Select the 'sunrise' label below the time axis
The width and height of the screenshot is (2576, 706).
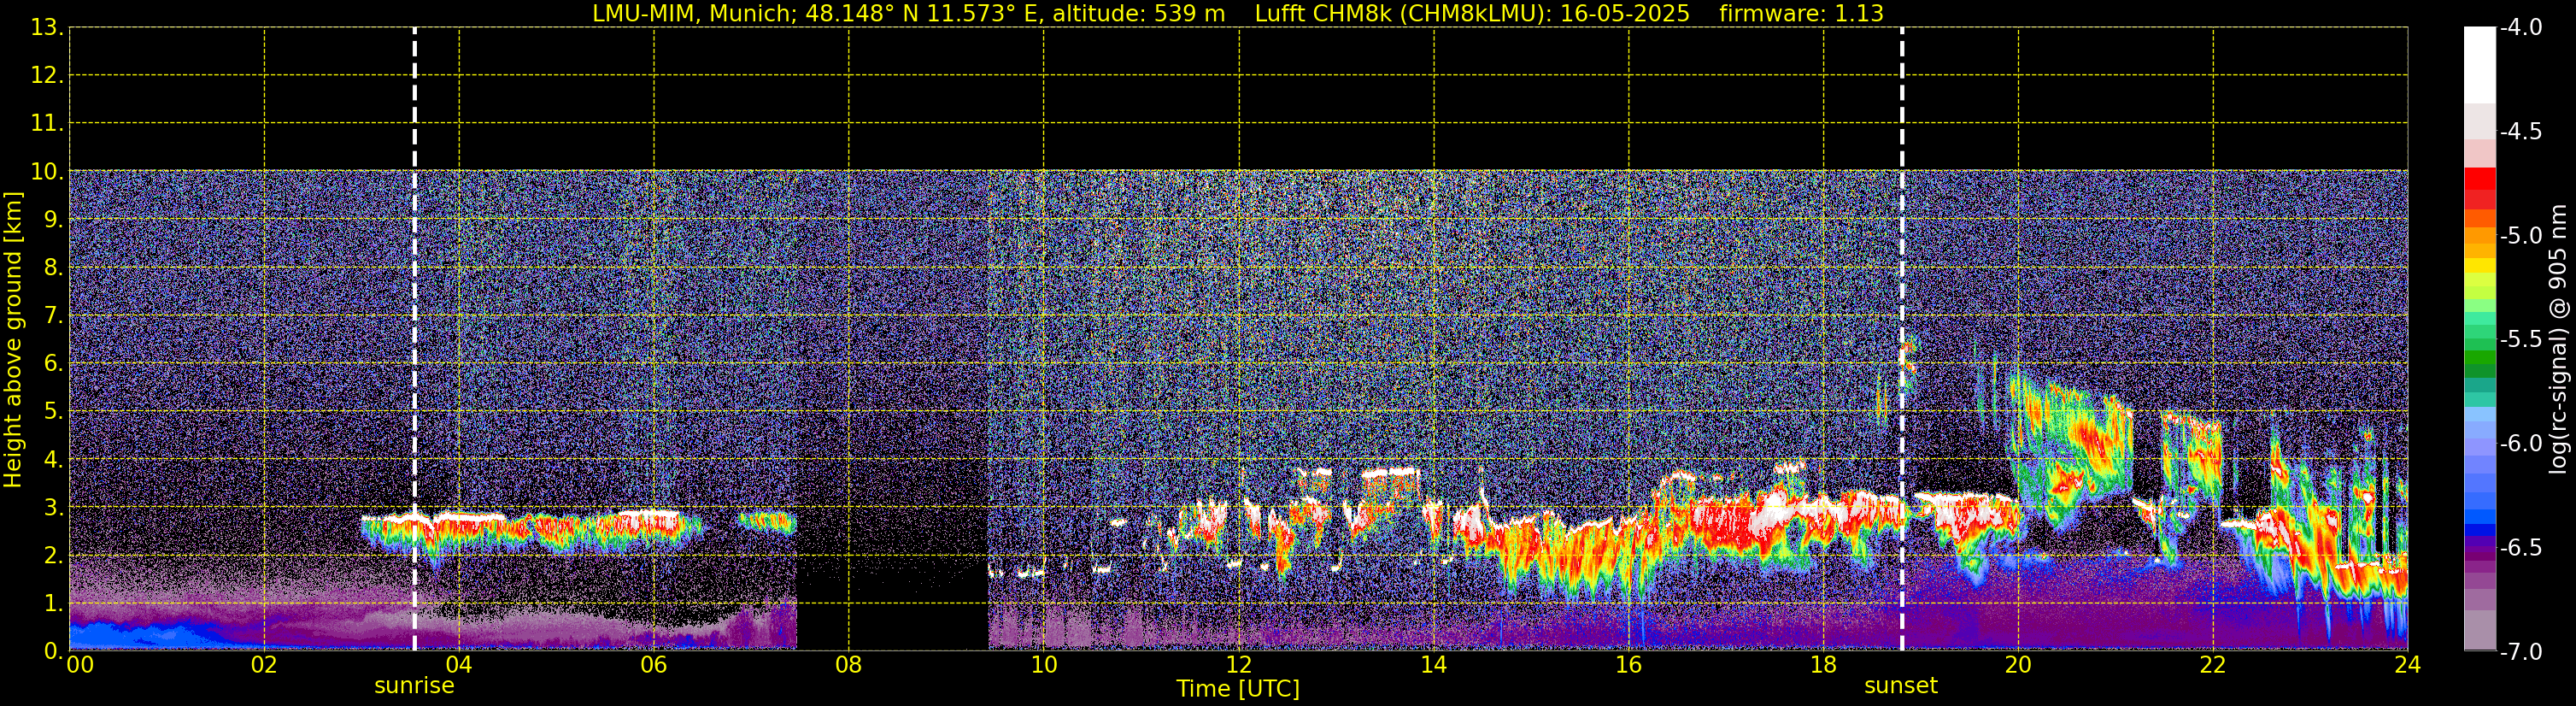tap(414, 686)
